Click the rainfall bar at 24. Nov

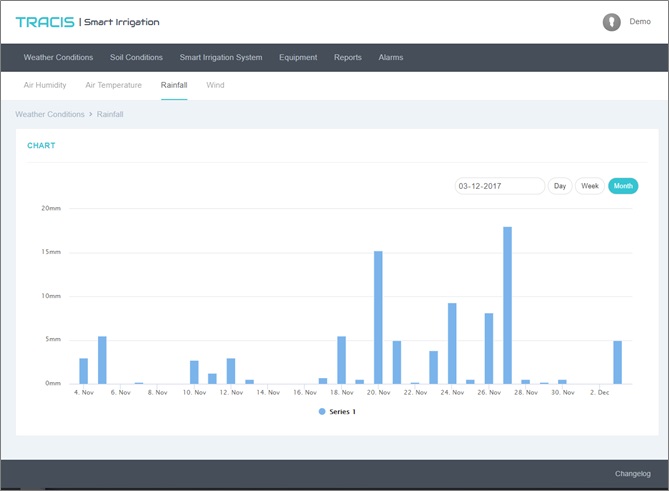[x=452, y=343]
